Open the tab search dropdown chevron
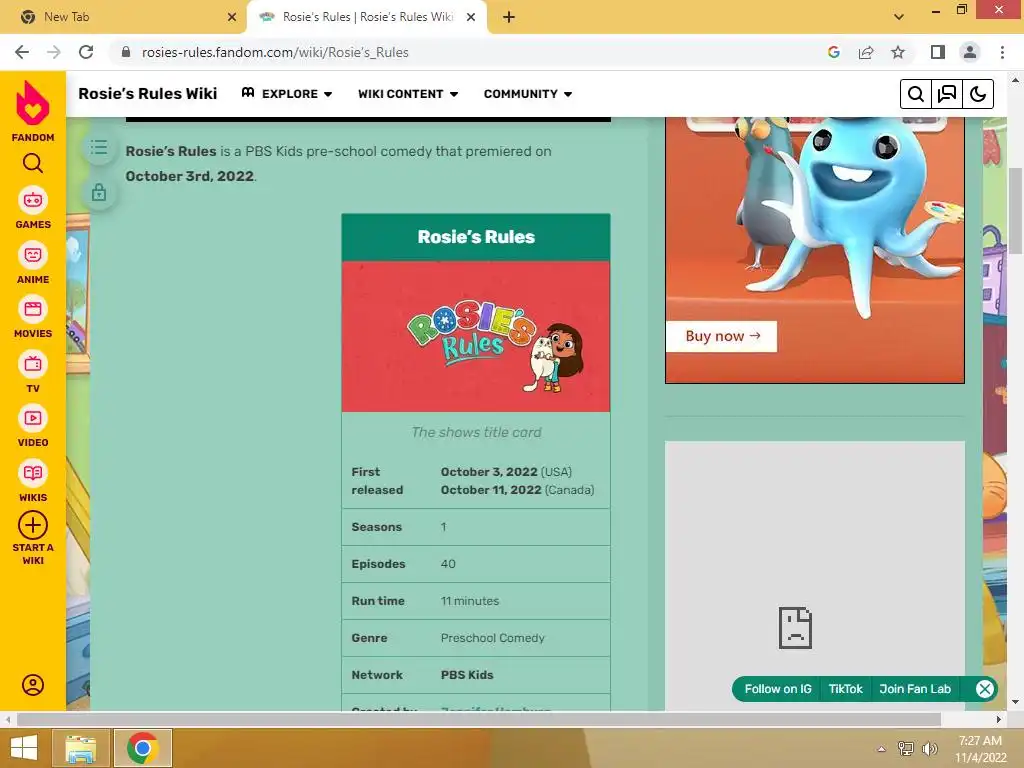Screen dimensions: 1024x768 coord(899,17)
